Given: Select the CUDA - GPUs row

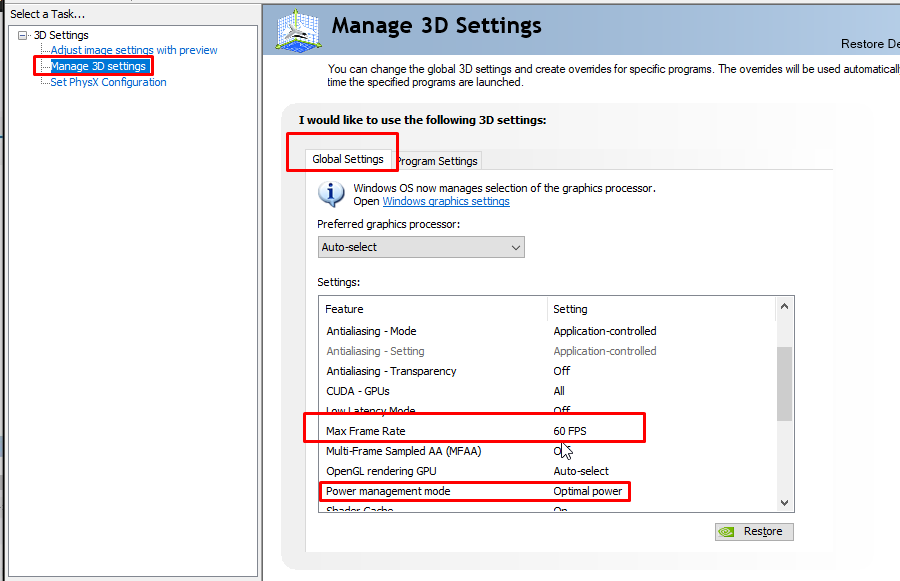Looking at the screenshot, I should coord(547,391).
